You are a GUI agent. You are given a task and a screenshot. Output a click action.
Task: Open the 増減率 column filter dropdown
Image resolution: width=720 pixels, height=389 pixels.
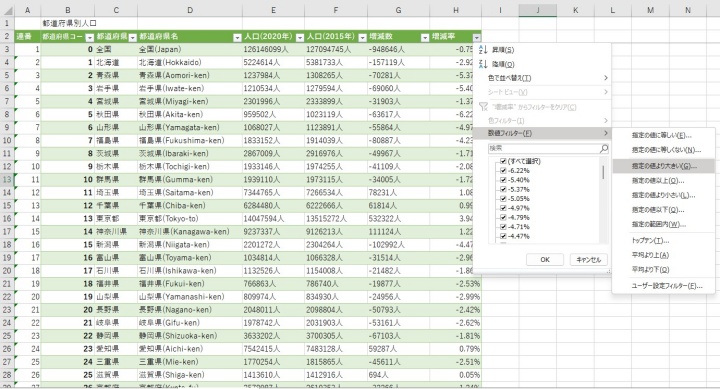click(477, 38)
